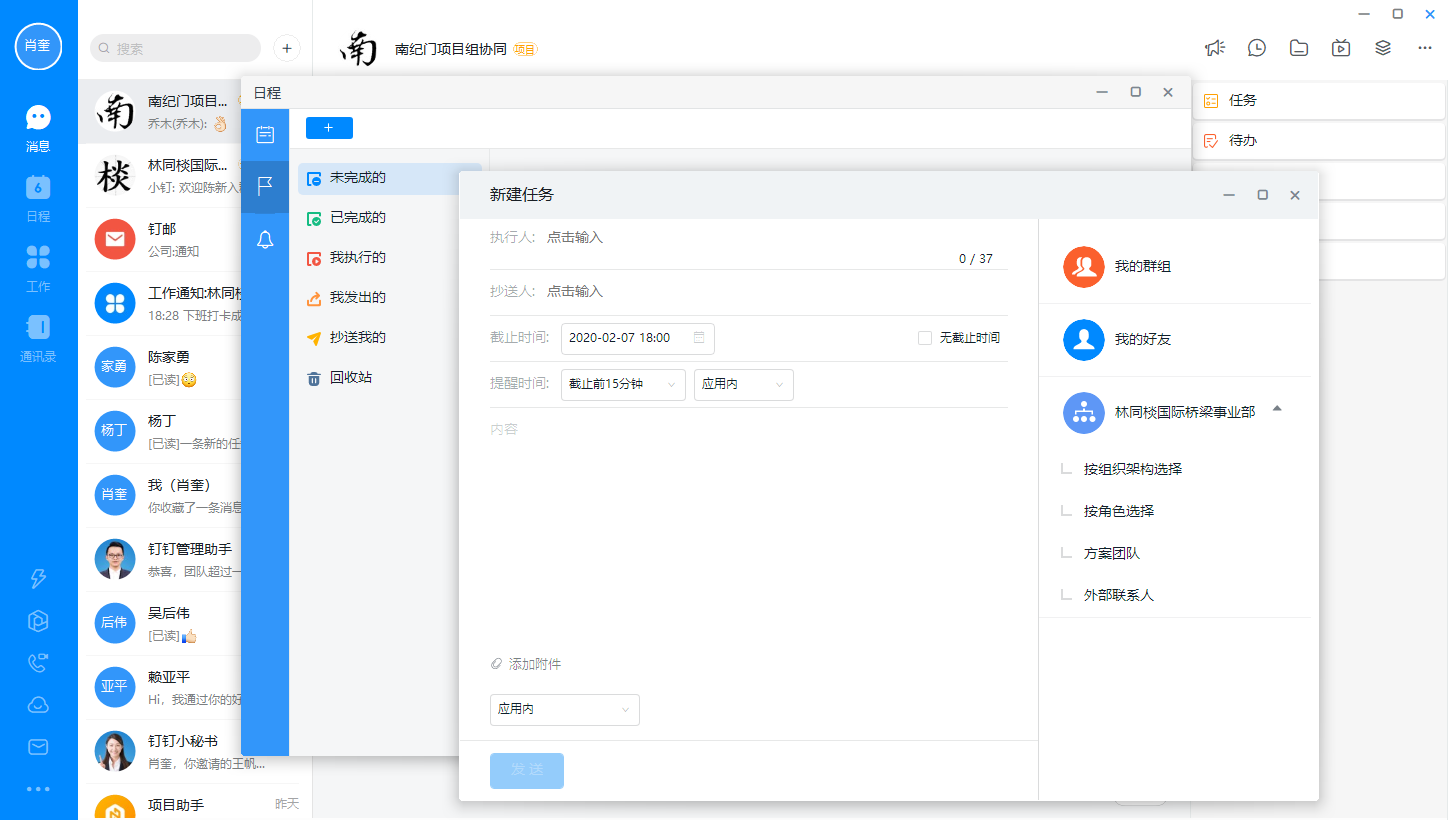Click the 肖奎 profile avatar
Image resolution: width=1448 pixels, height=820 pixels.
(x=39, y=46)
